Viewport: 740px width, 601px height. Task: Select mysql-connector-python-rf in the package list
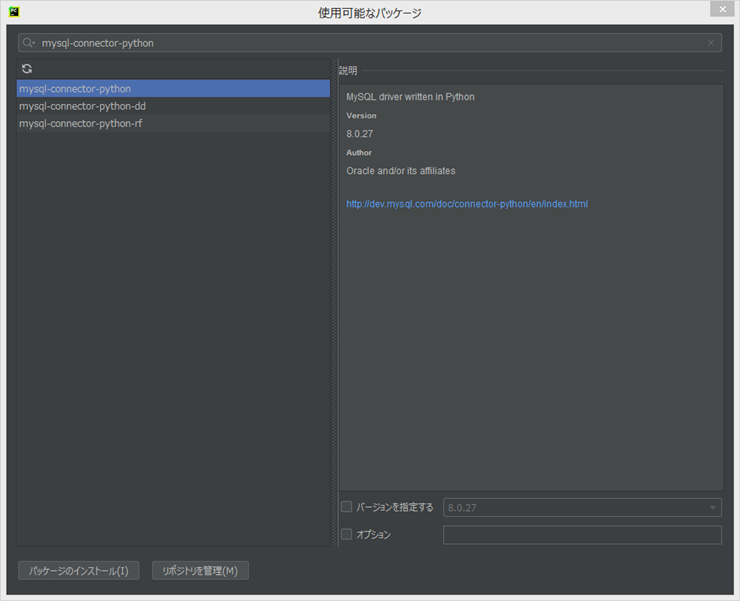coord(173,123)
